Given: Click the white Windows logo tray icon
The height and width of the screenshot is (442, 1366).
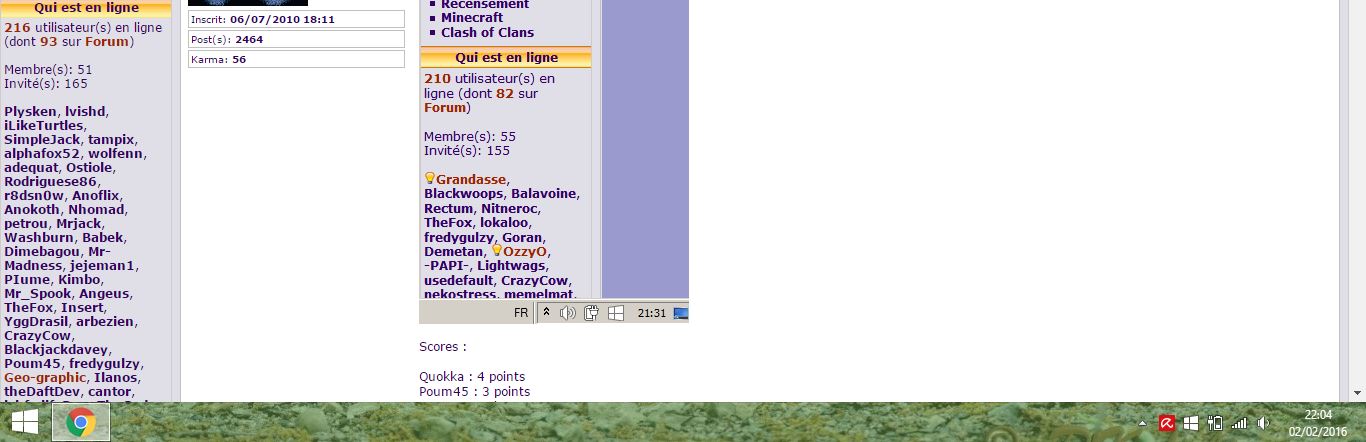Looking at the screenshot, I should pos(1190,423).
